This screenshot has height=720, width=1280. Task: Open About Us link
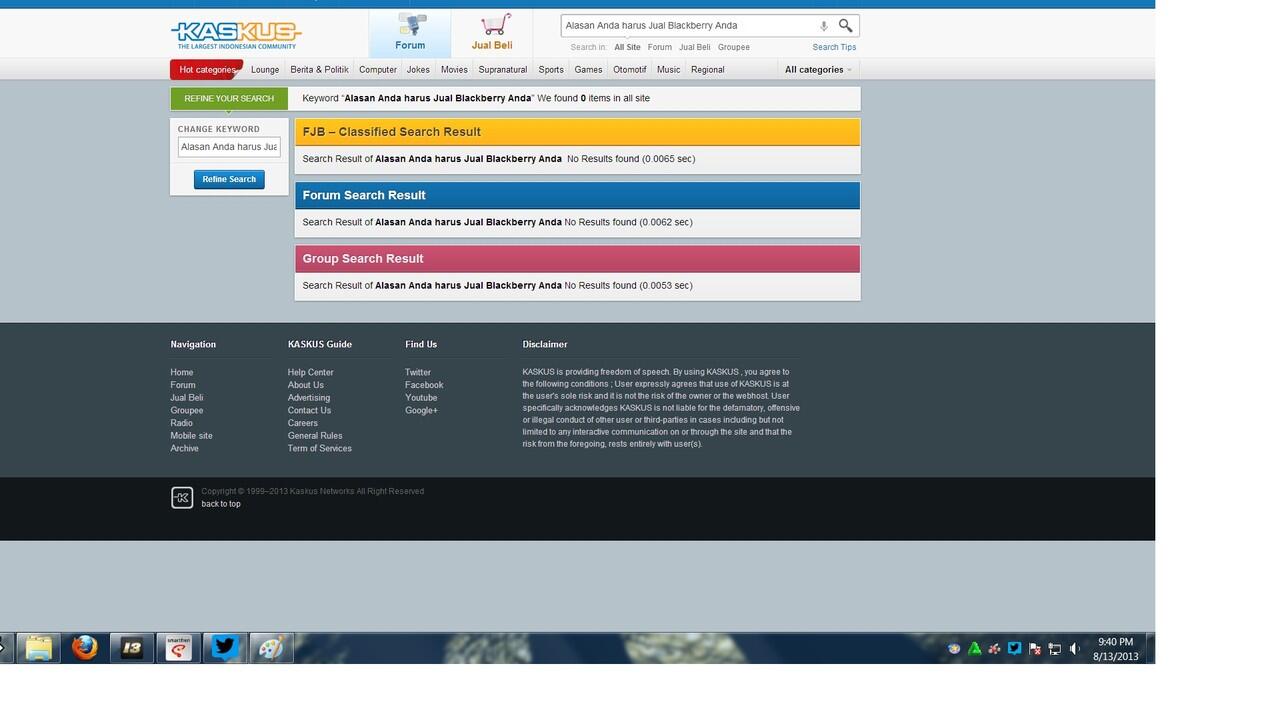(x=306, y=385)
